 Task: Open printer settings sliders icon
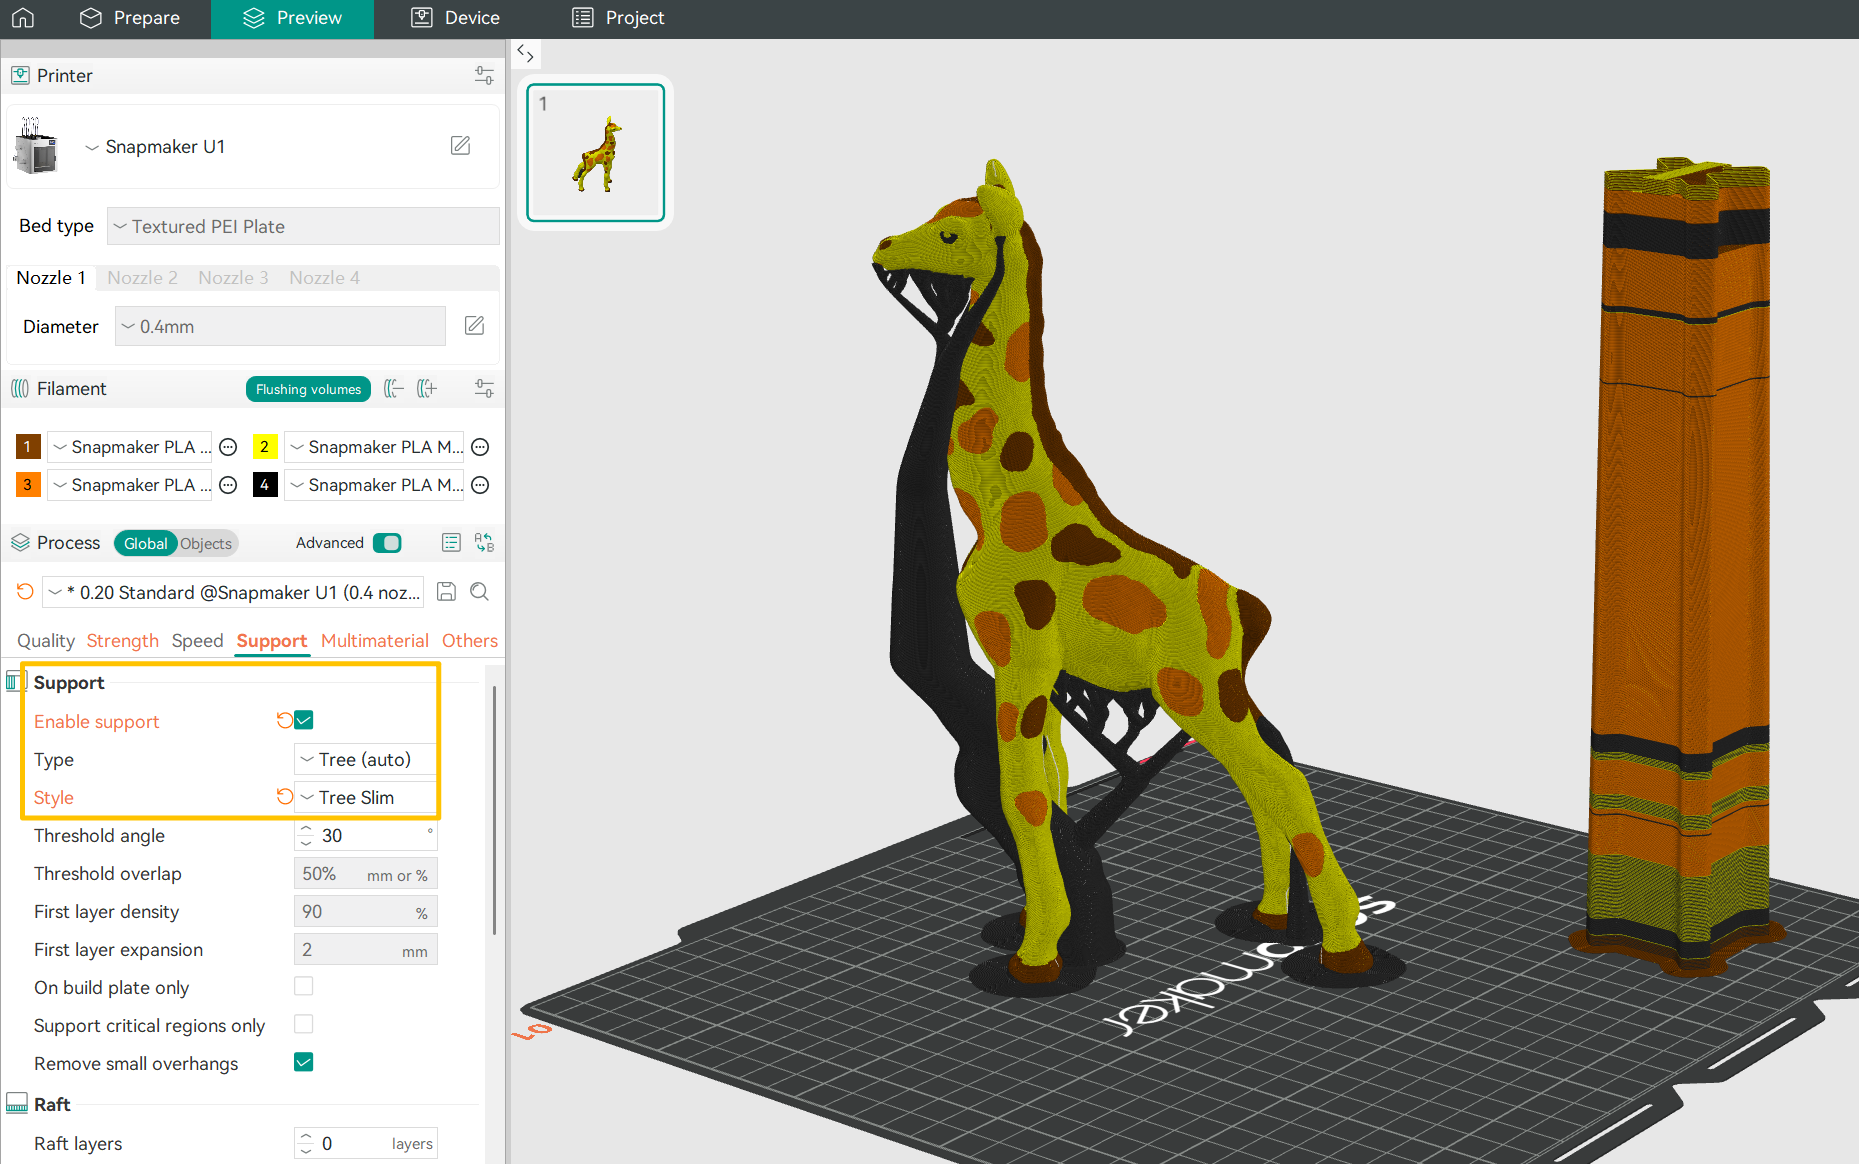coord(484,76)
